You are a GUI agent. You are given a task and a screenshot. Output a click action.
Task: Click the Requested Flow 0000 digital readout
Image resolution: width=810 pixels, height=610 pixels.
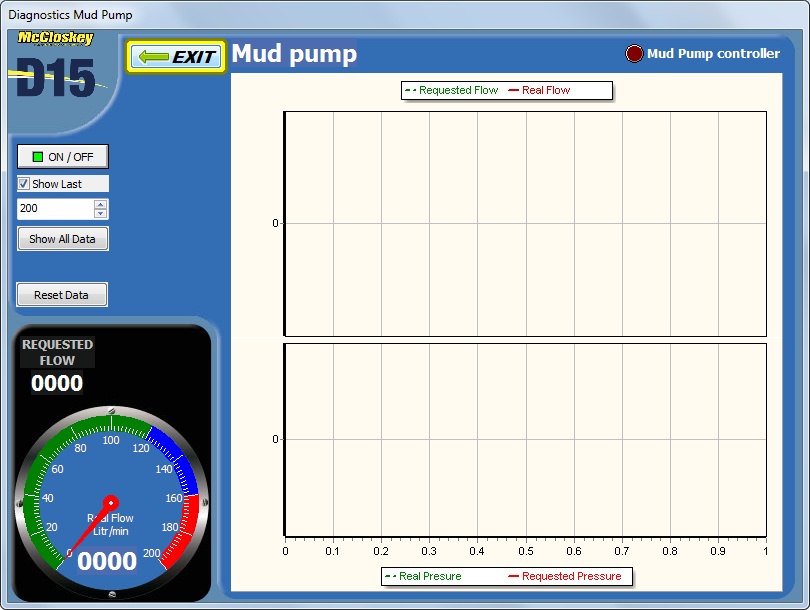coord(57,383)
